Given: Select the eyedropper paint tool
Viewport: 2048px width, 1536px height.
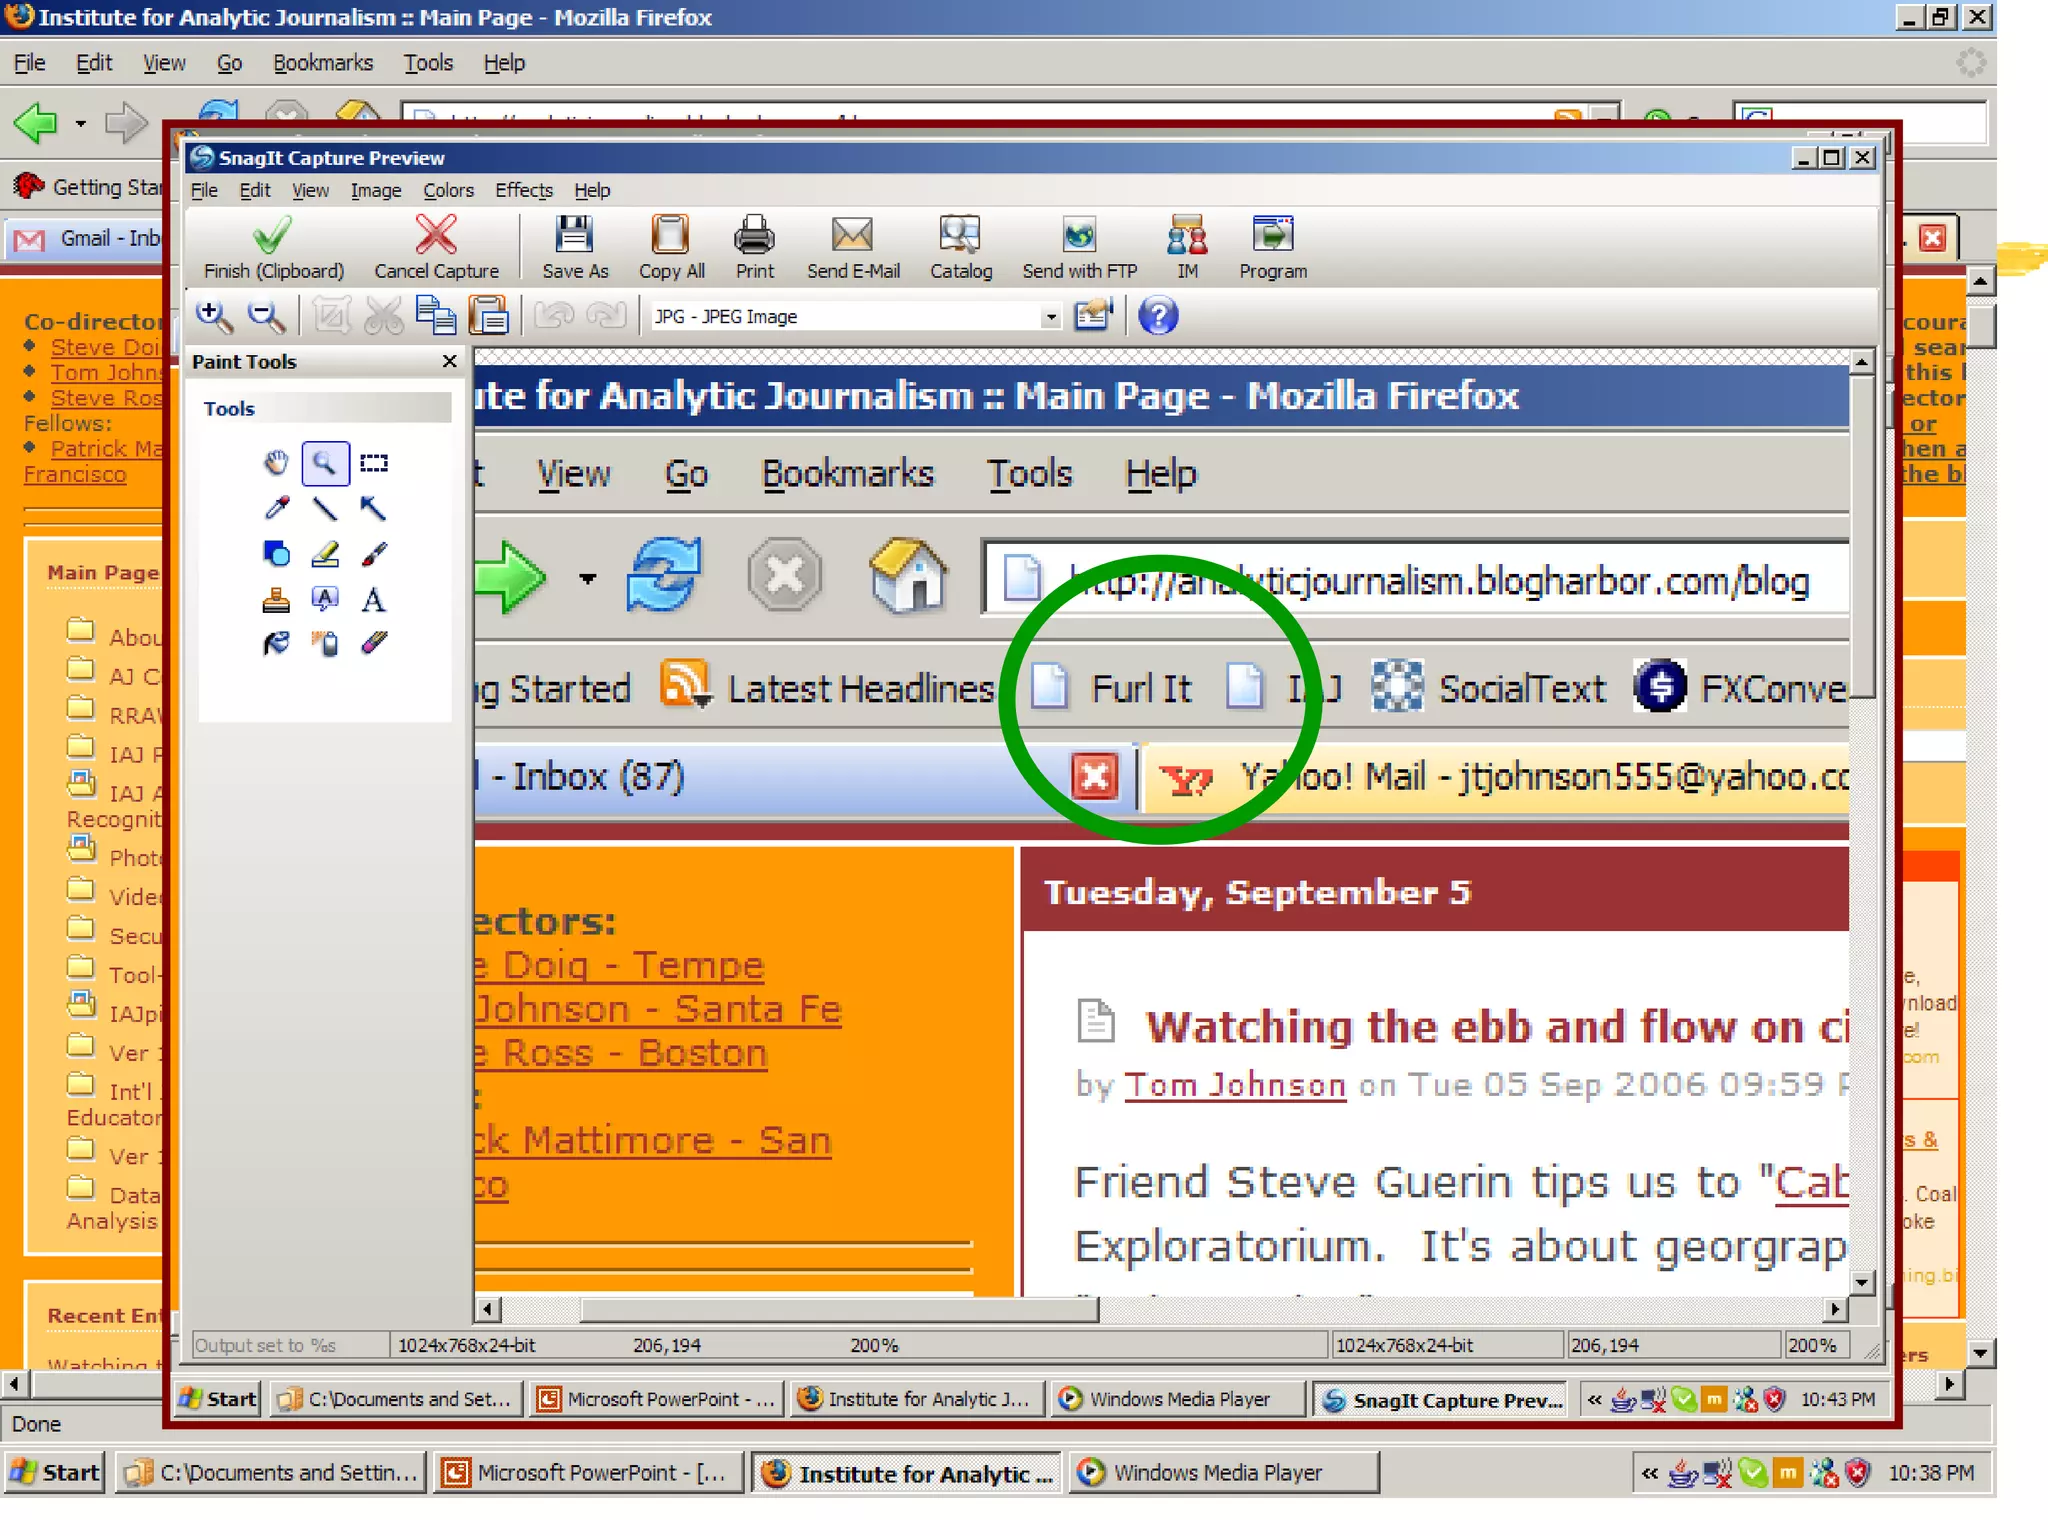Looking at the screenshot, I should [x=277, y=509].
